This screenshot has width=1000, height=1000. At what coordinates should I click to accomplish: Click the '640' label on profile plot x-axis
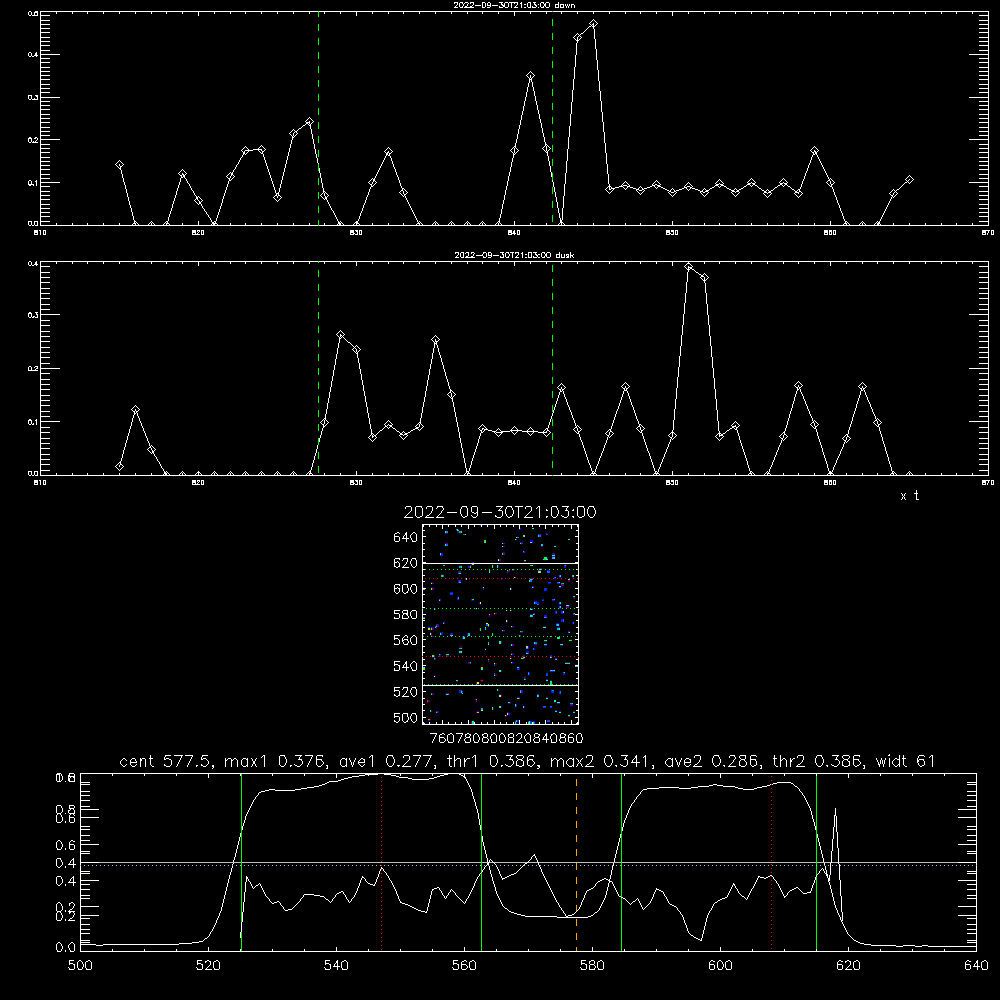(976, 966)
